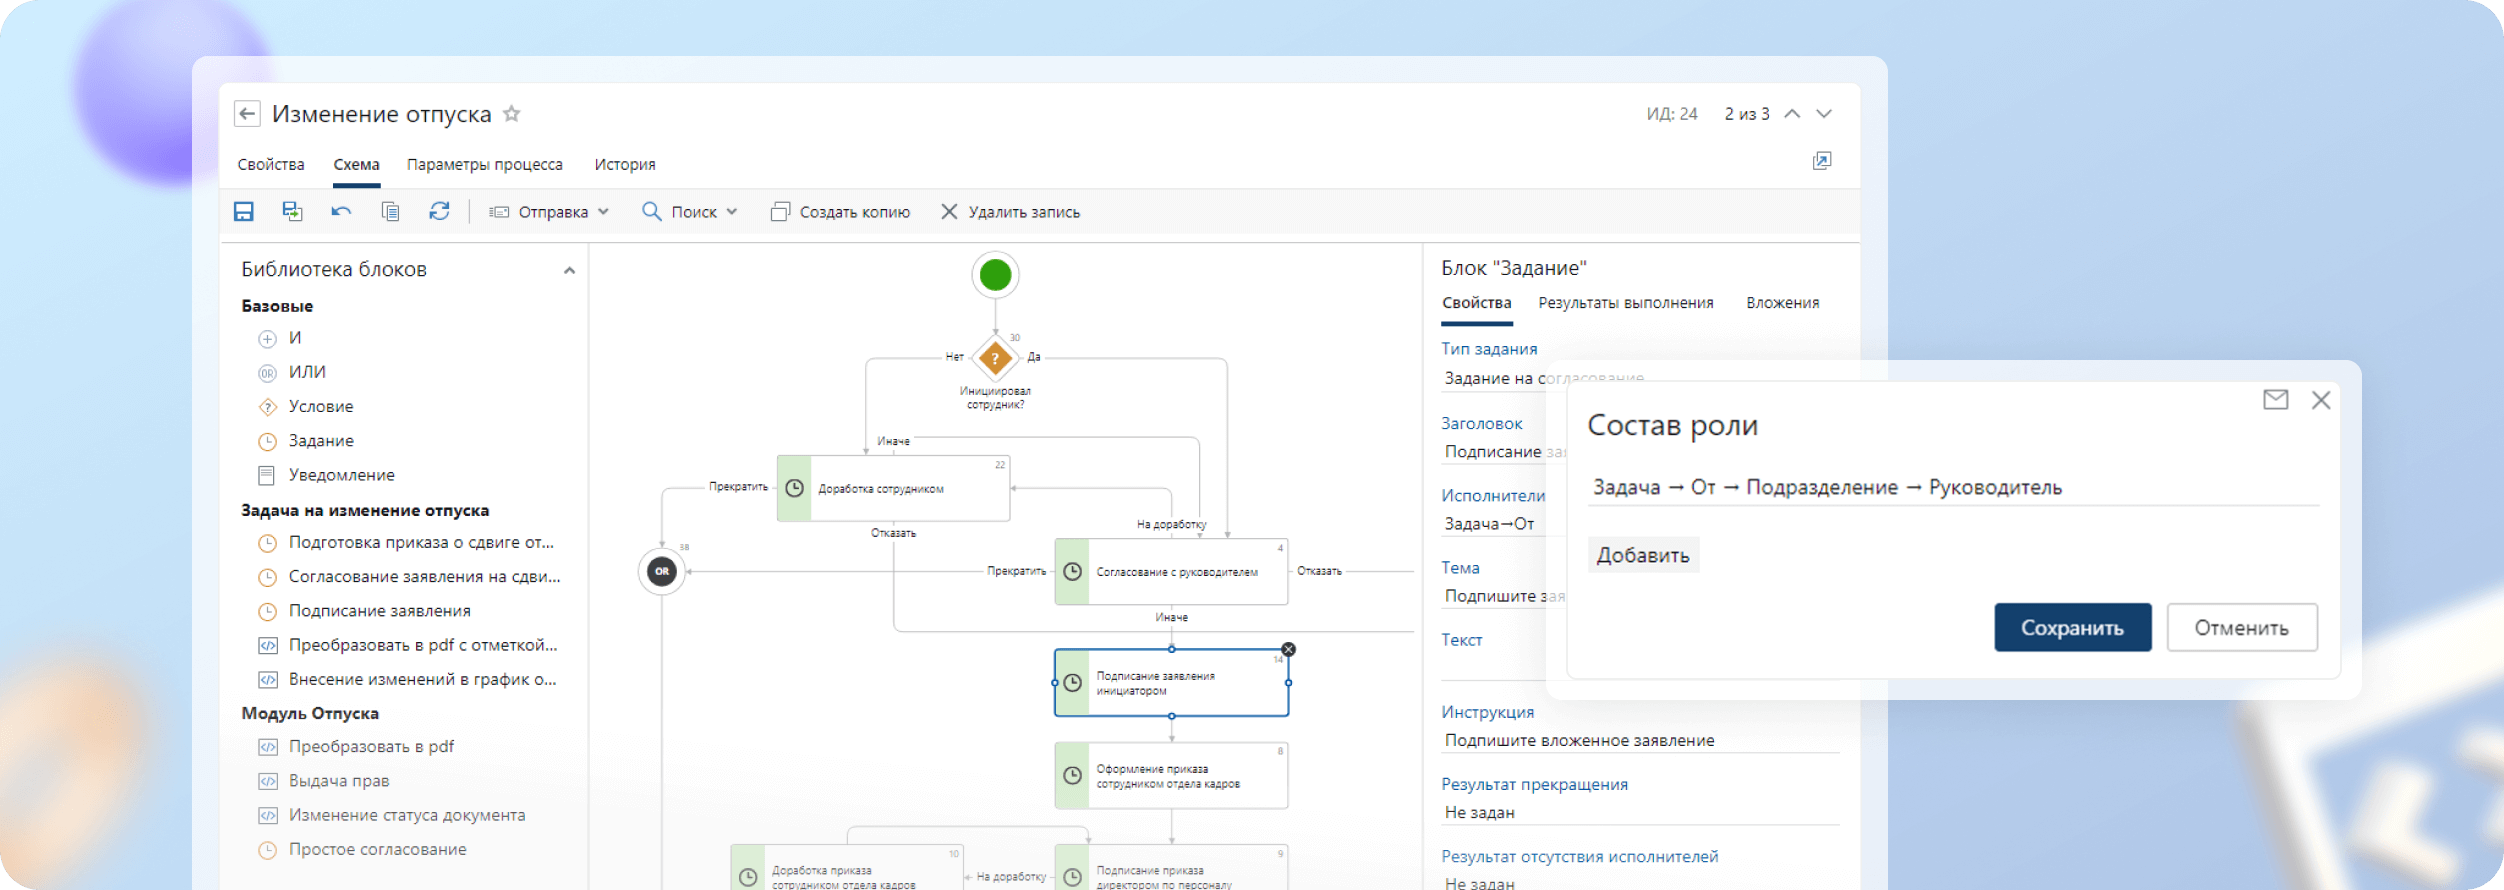Open the Поиск dropdown
Screen dimensions: 2504x890
(x=690, y=212)
